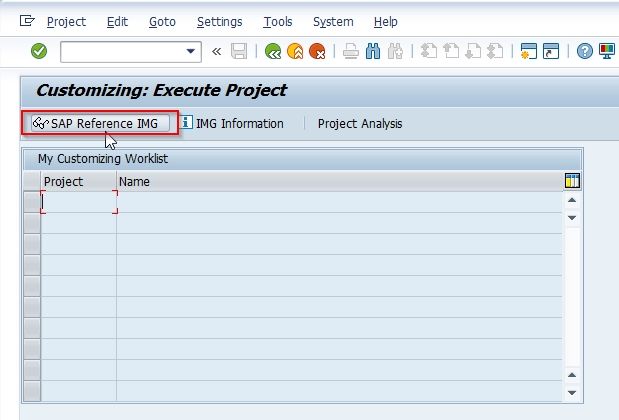Viewport: 619px width, 420px height.
Task: Click the red Cancel icon
Action: pos(317,51)
